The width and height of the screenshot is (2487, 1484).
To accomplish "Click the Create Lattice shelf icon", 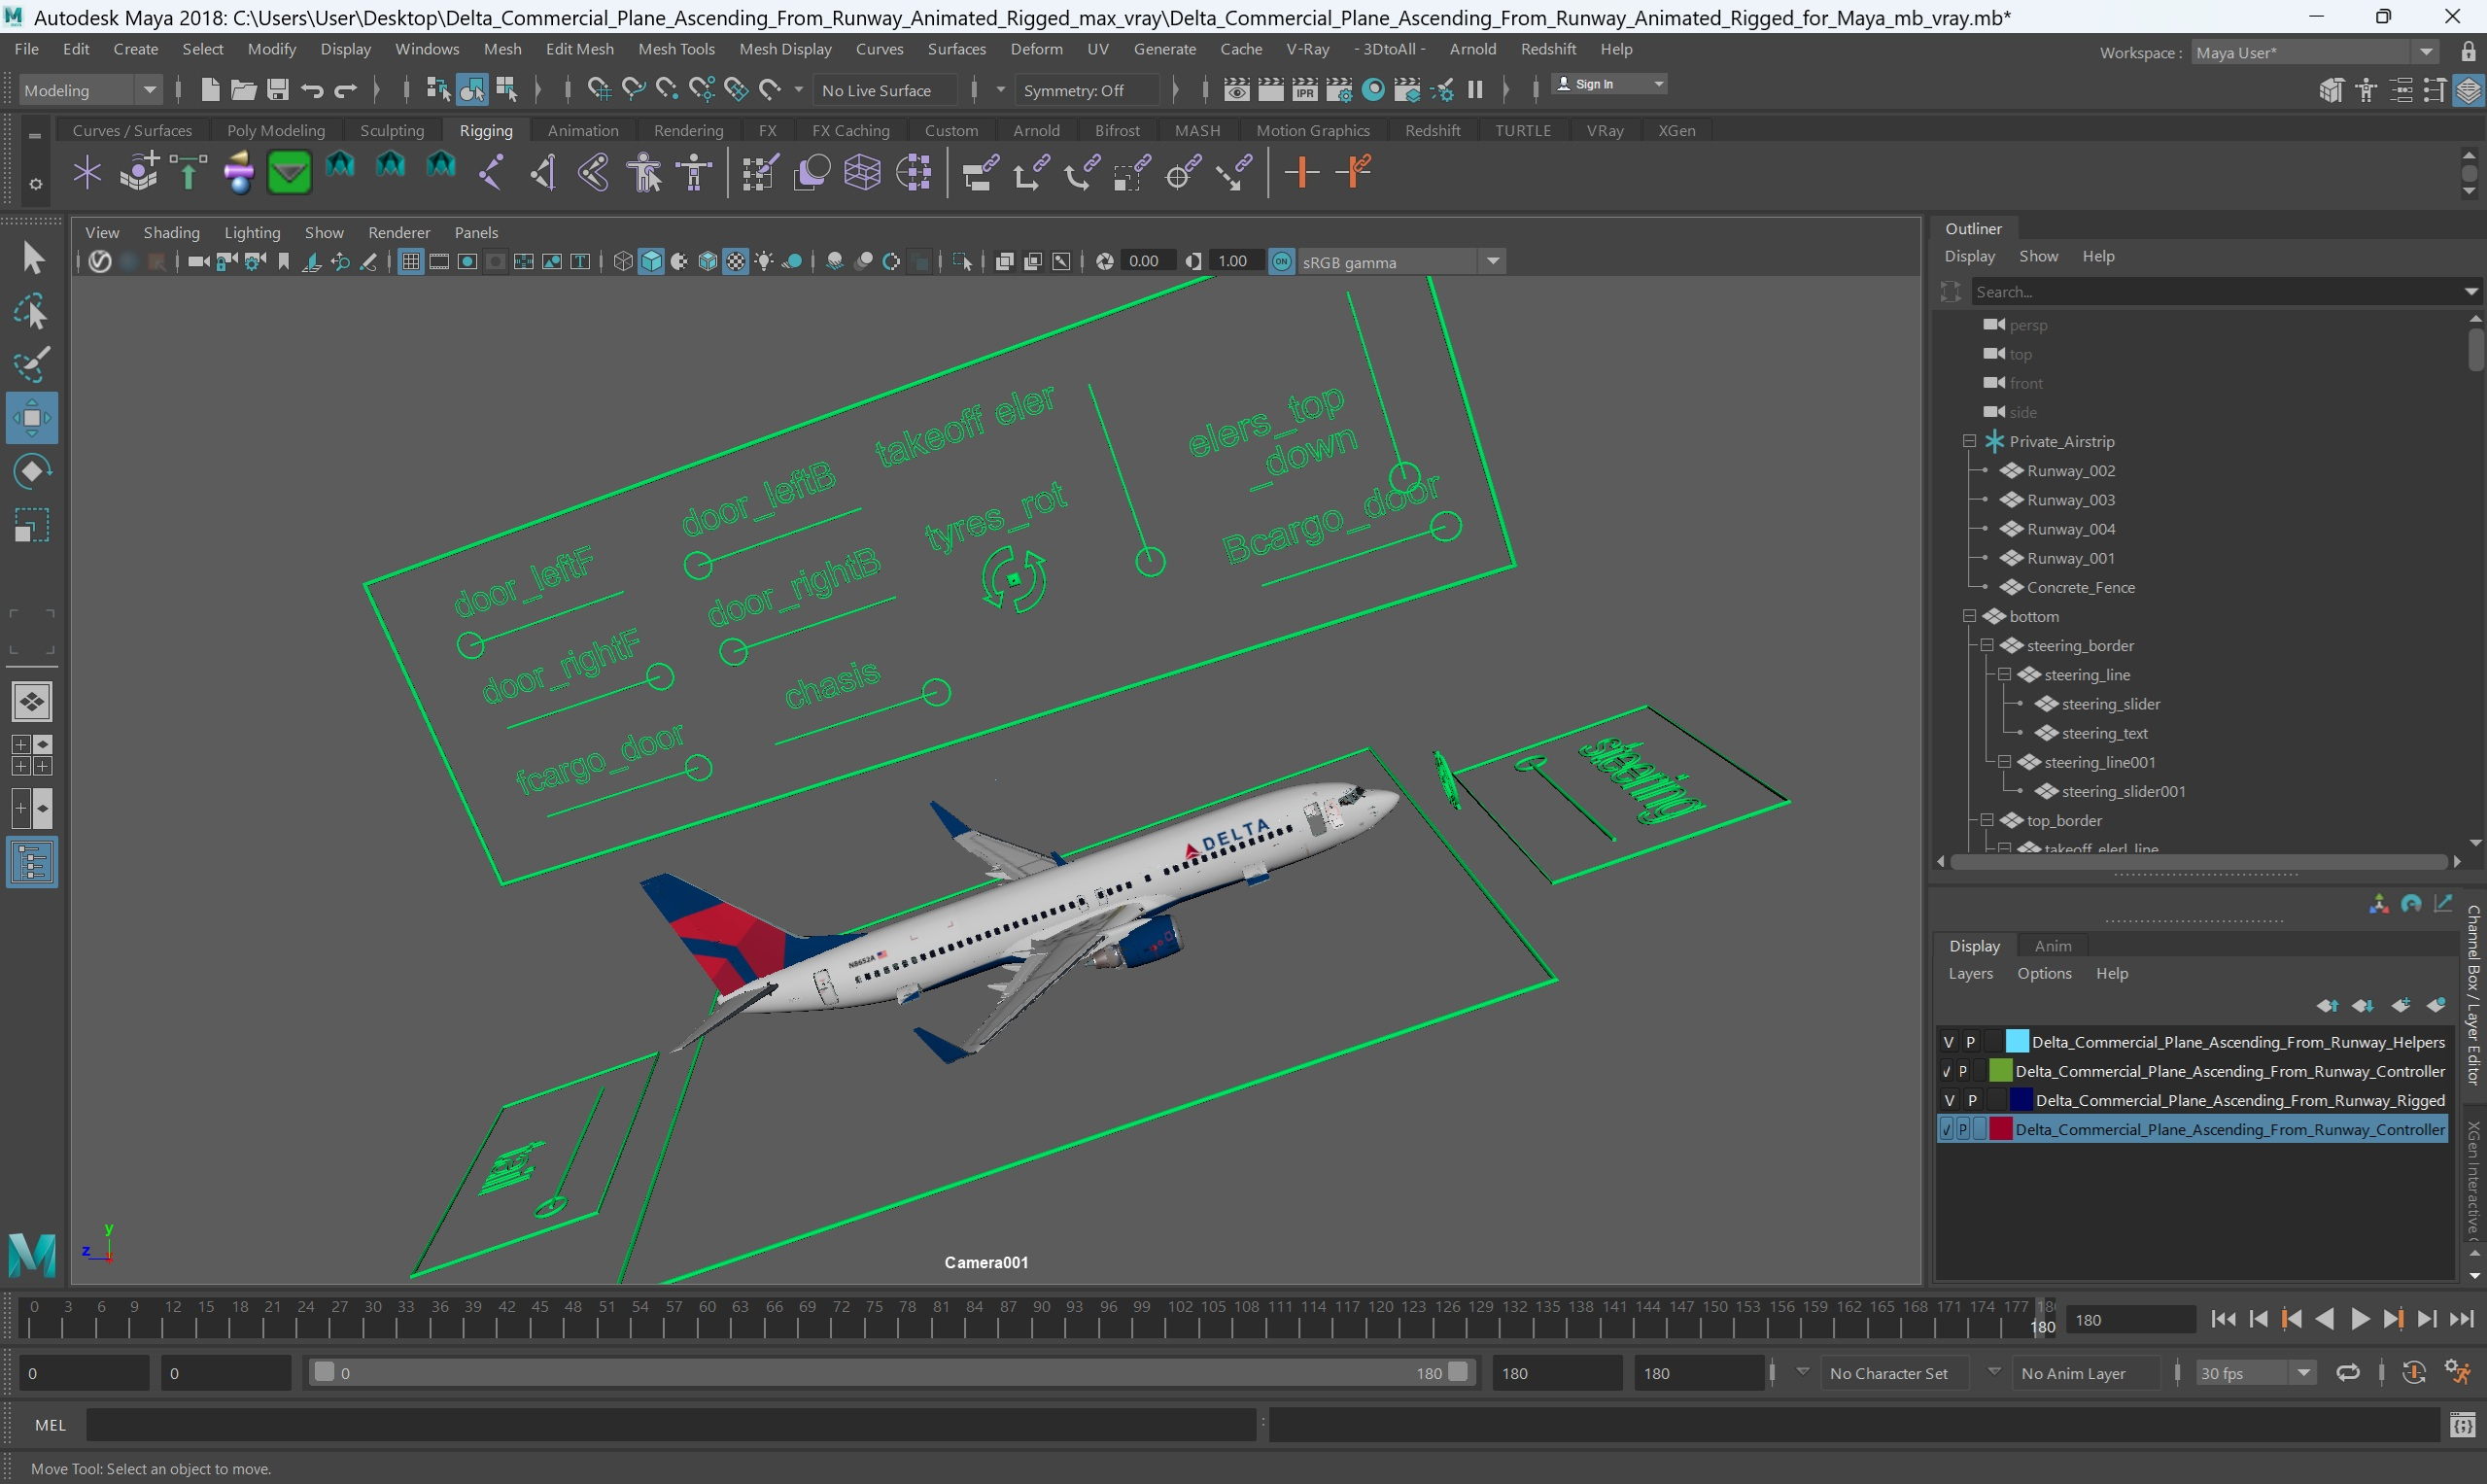I will point(862,173).
